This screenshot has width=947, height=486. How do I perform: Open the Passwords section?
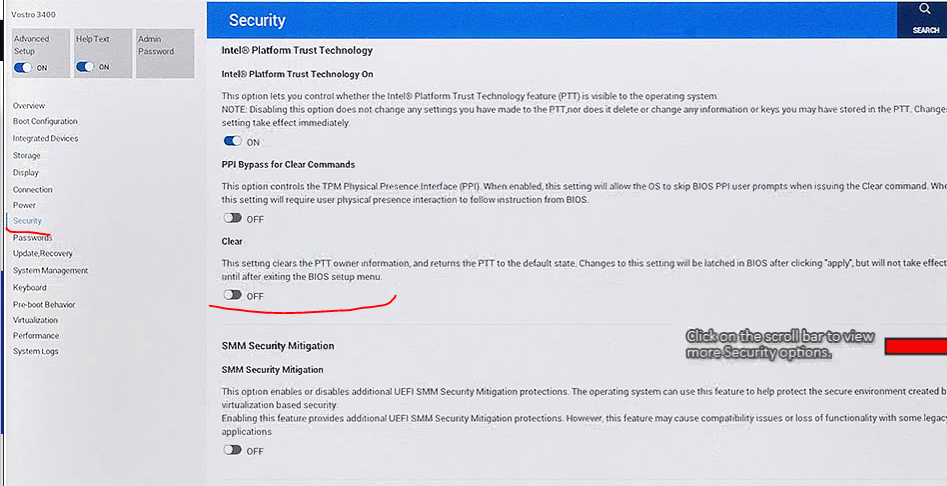[32, 238]
